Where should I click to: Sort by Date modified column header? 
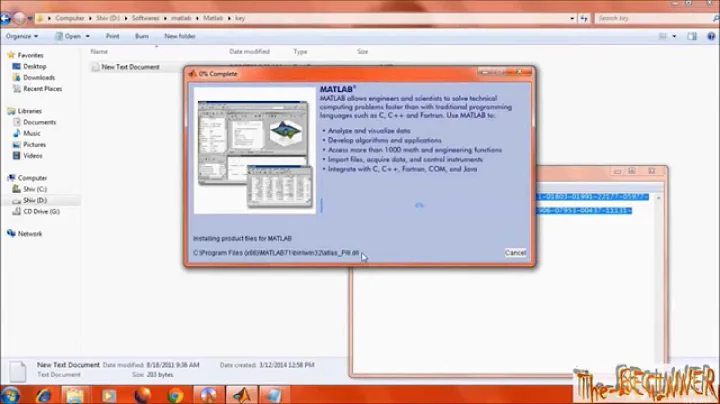(249, 51)
